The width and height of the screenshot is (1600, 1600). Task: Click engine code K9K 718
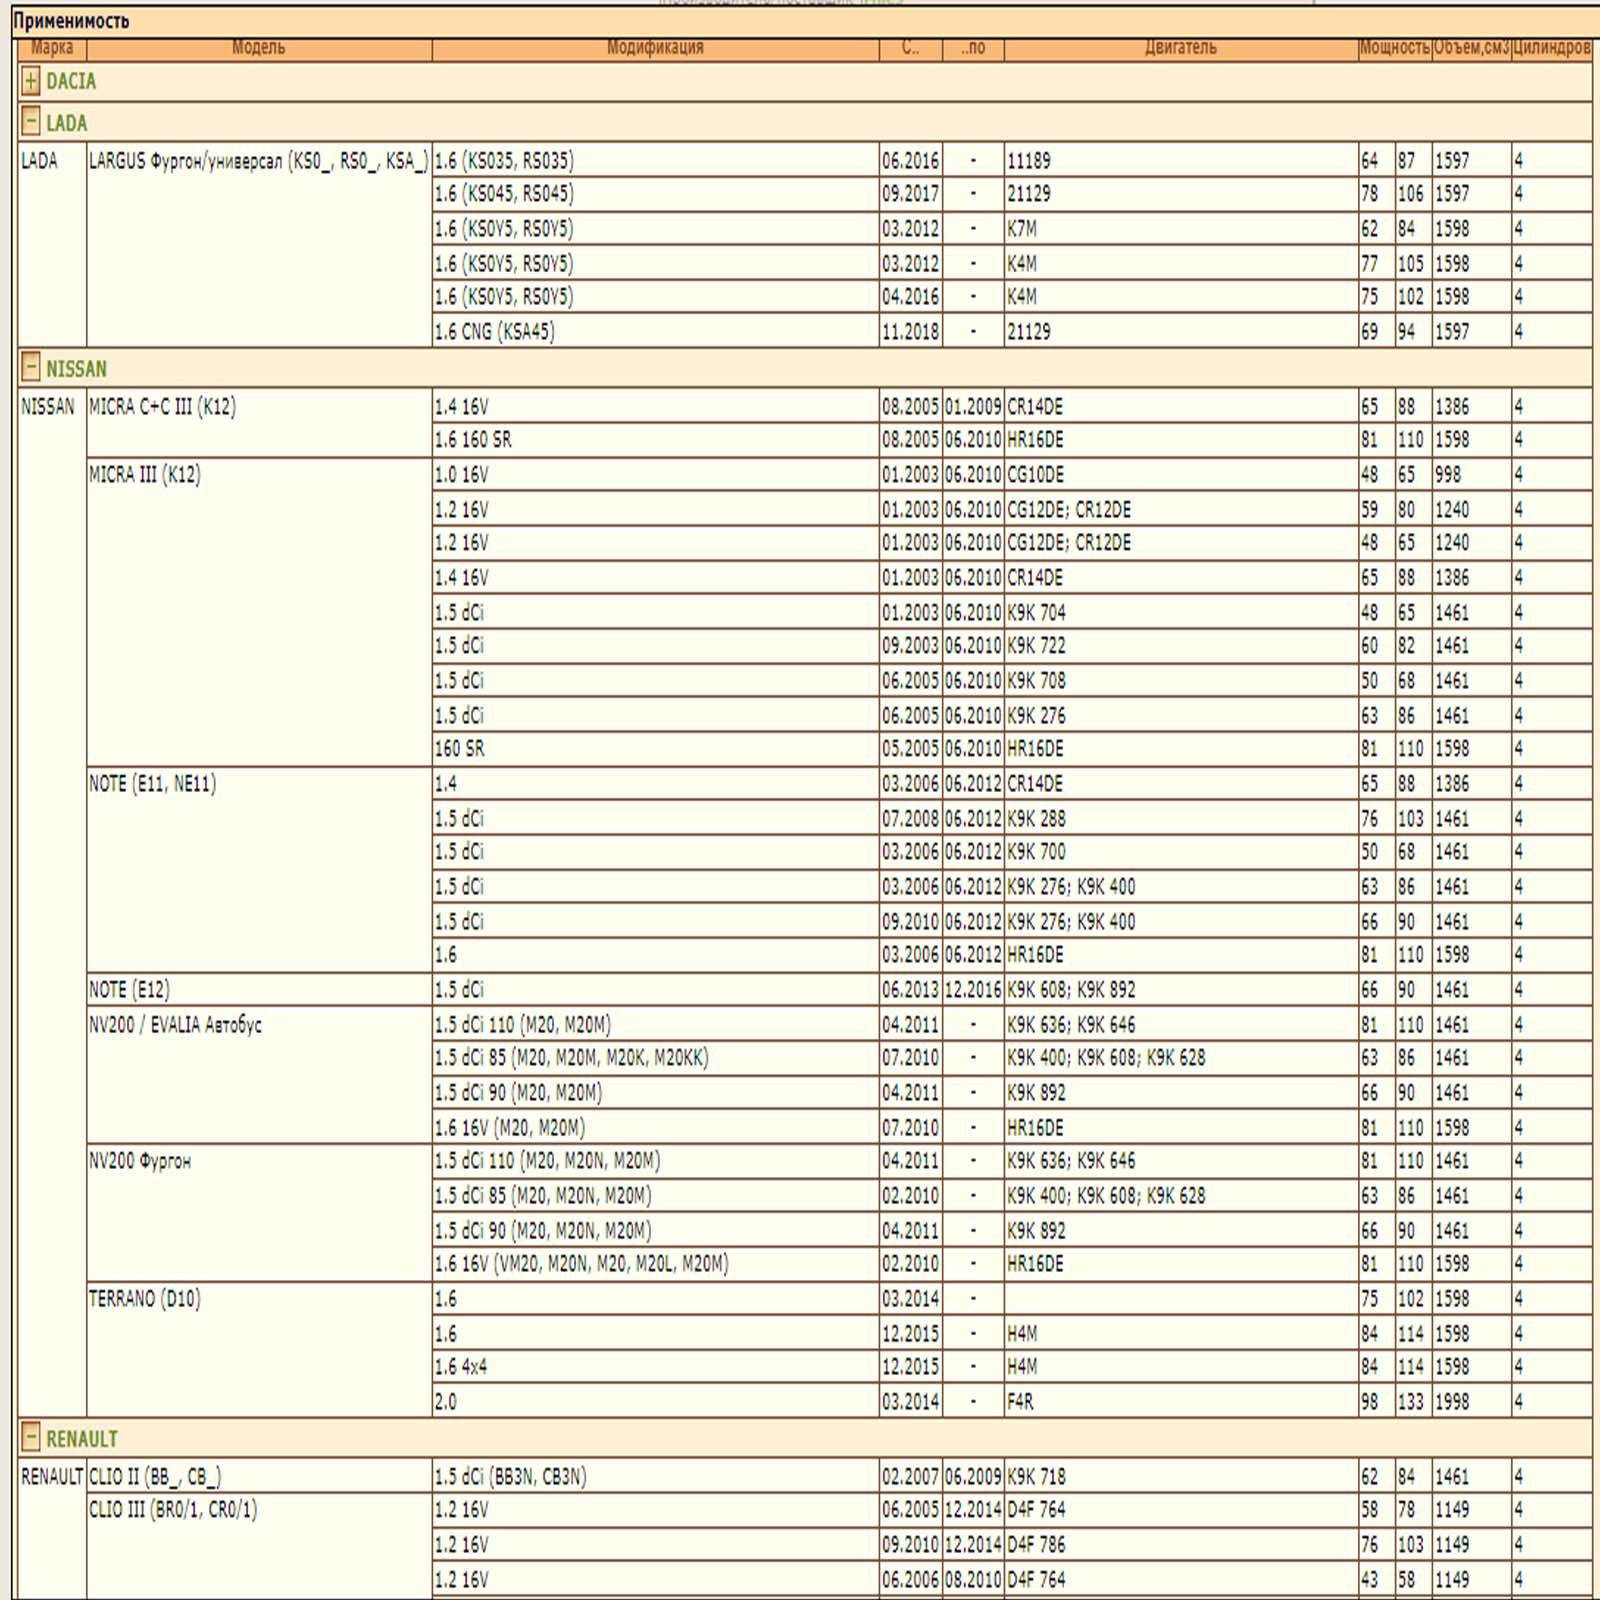[1036, 1477]
